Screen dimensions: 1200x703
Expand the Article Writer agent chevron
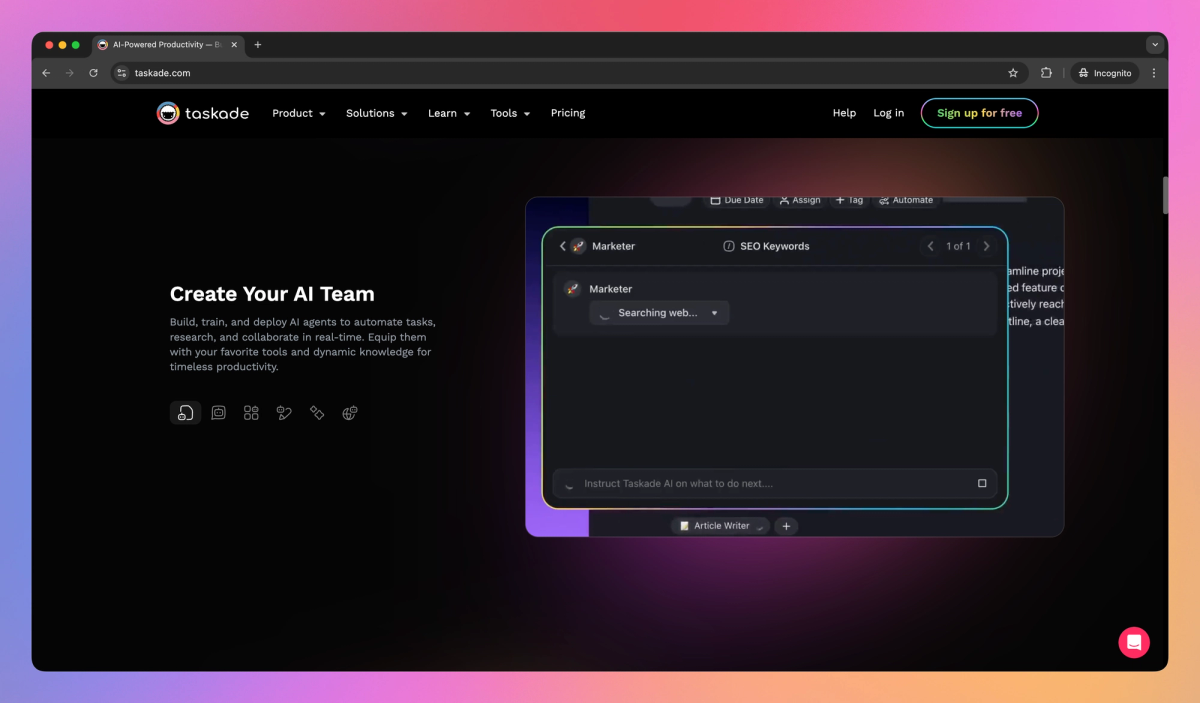[761, 526]
